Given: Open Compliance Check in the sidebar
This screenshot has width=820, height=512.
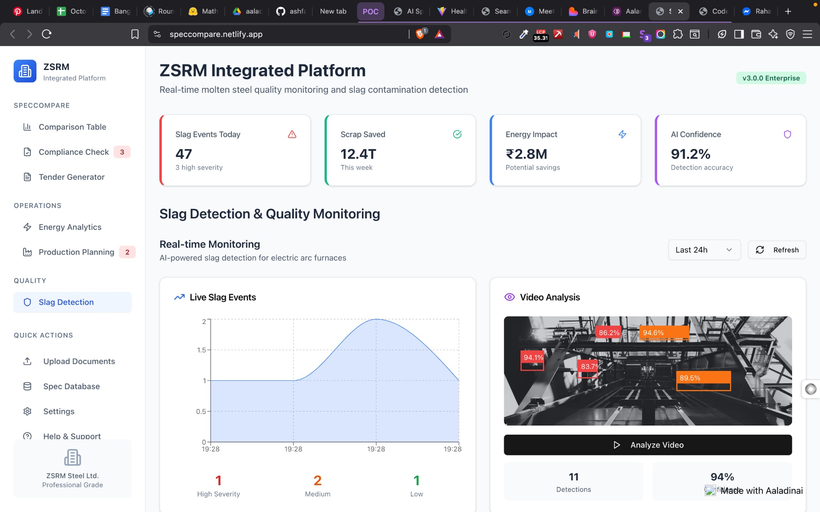Looking at the screenshot, I should coord(72,152).
